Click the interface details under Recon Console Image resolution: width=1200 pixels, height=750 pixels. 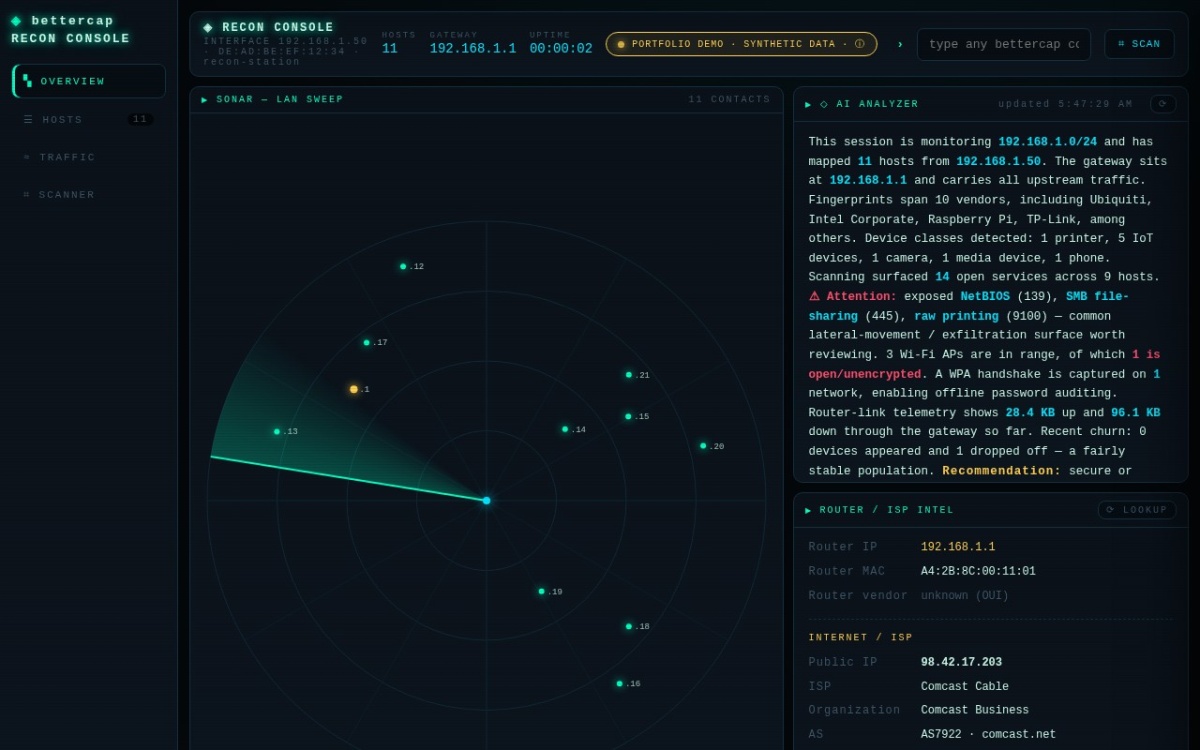pyautogui.click(x=286, y=52)
